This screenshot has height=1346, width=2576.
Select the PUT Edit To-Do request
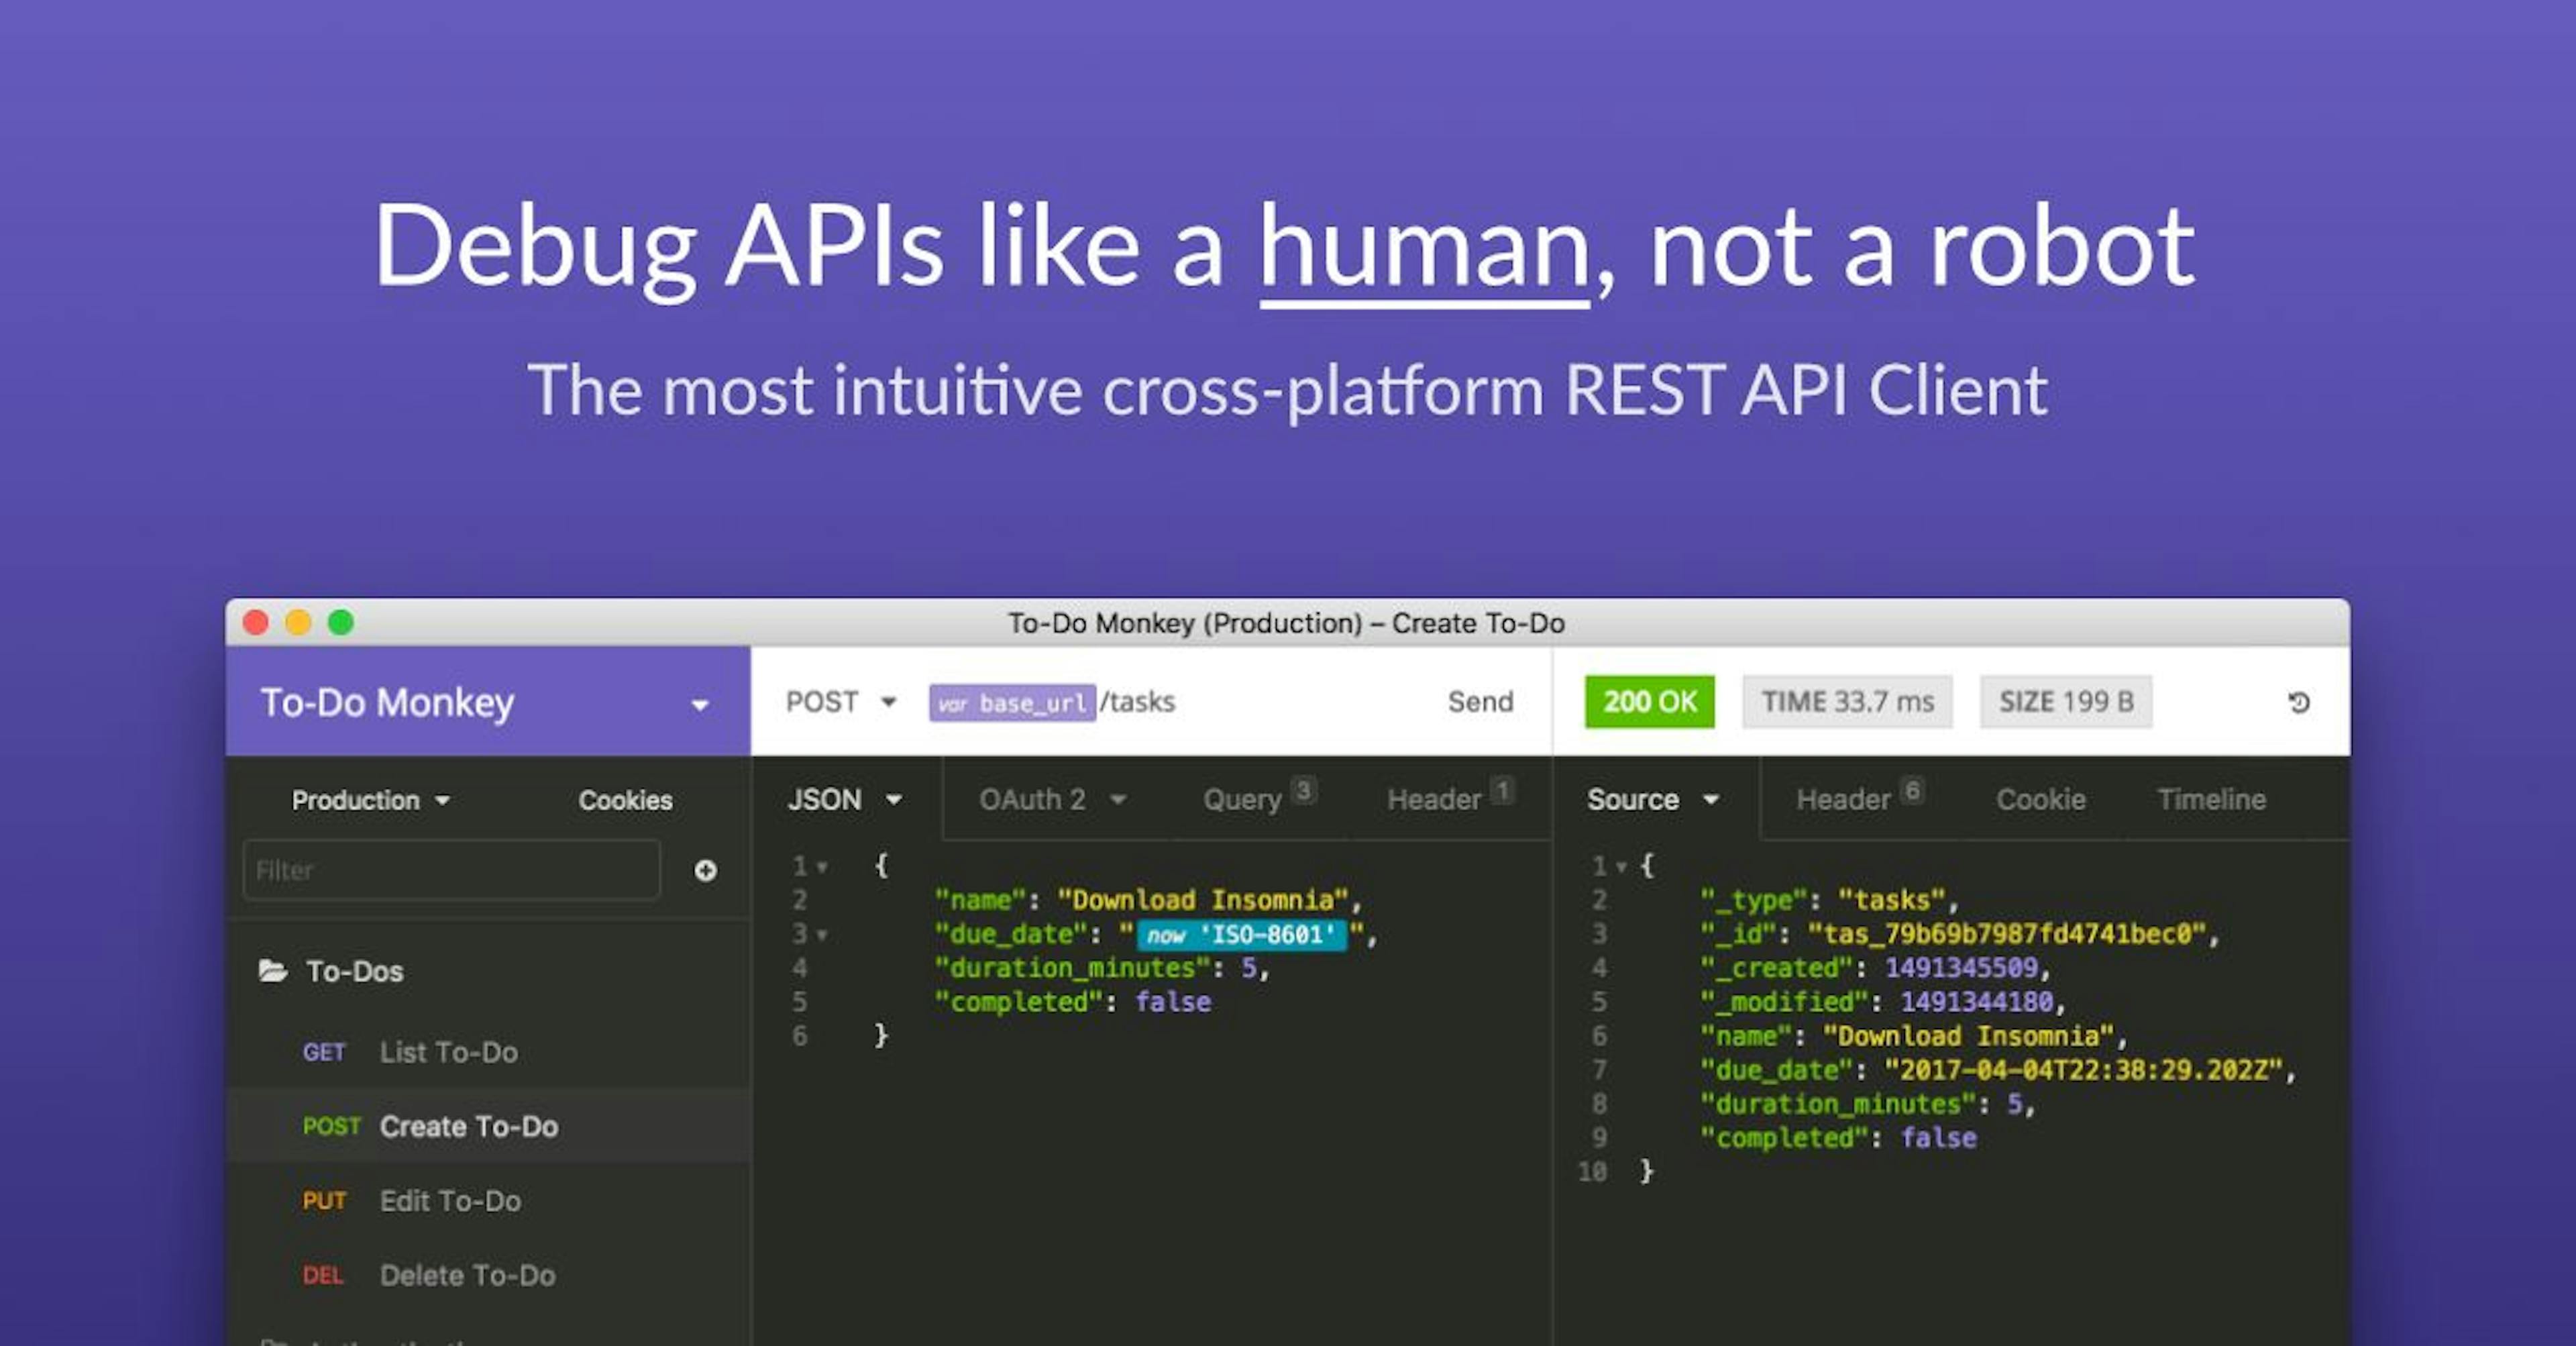click(x=451, y=1200)
